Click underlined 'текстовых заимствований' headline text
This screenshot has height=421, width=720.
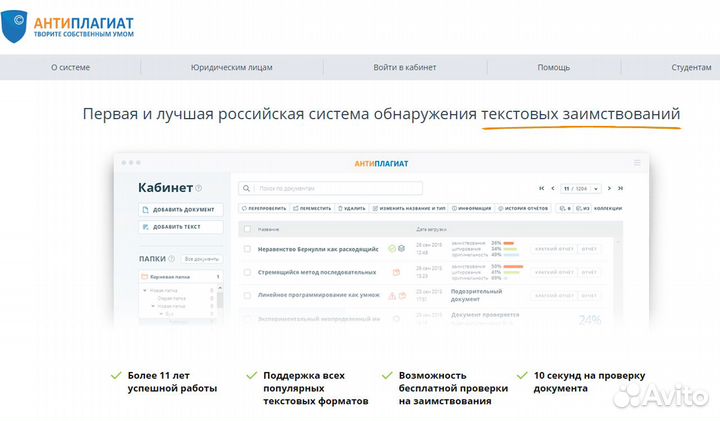580,114
